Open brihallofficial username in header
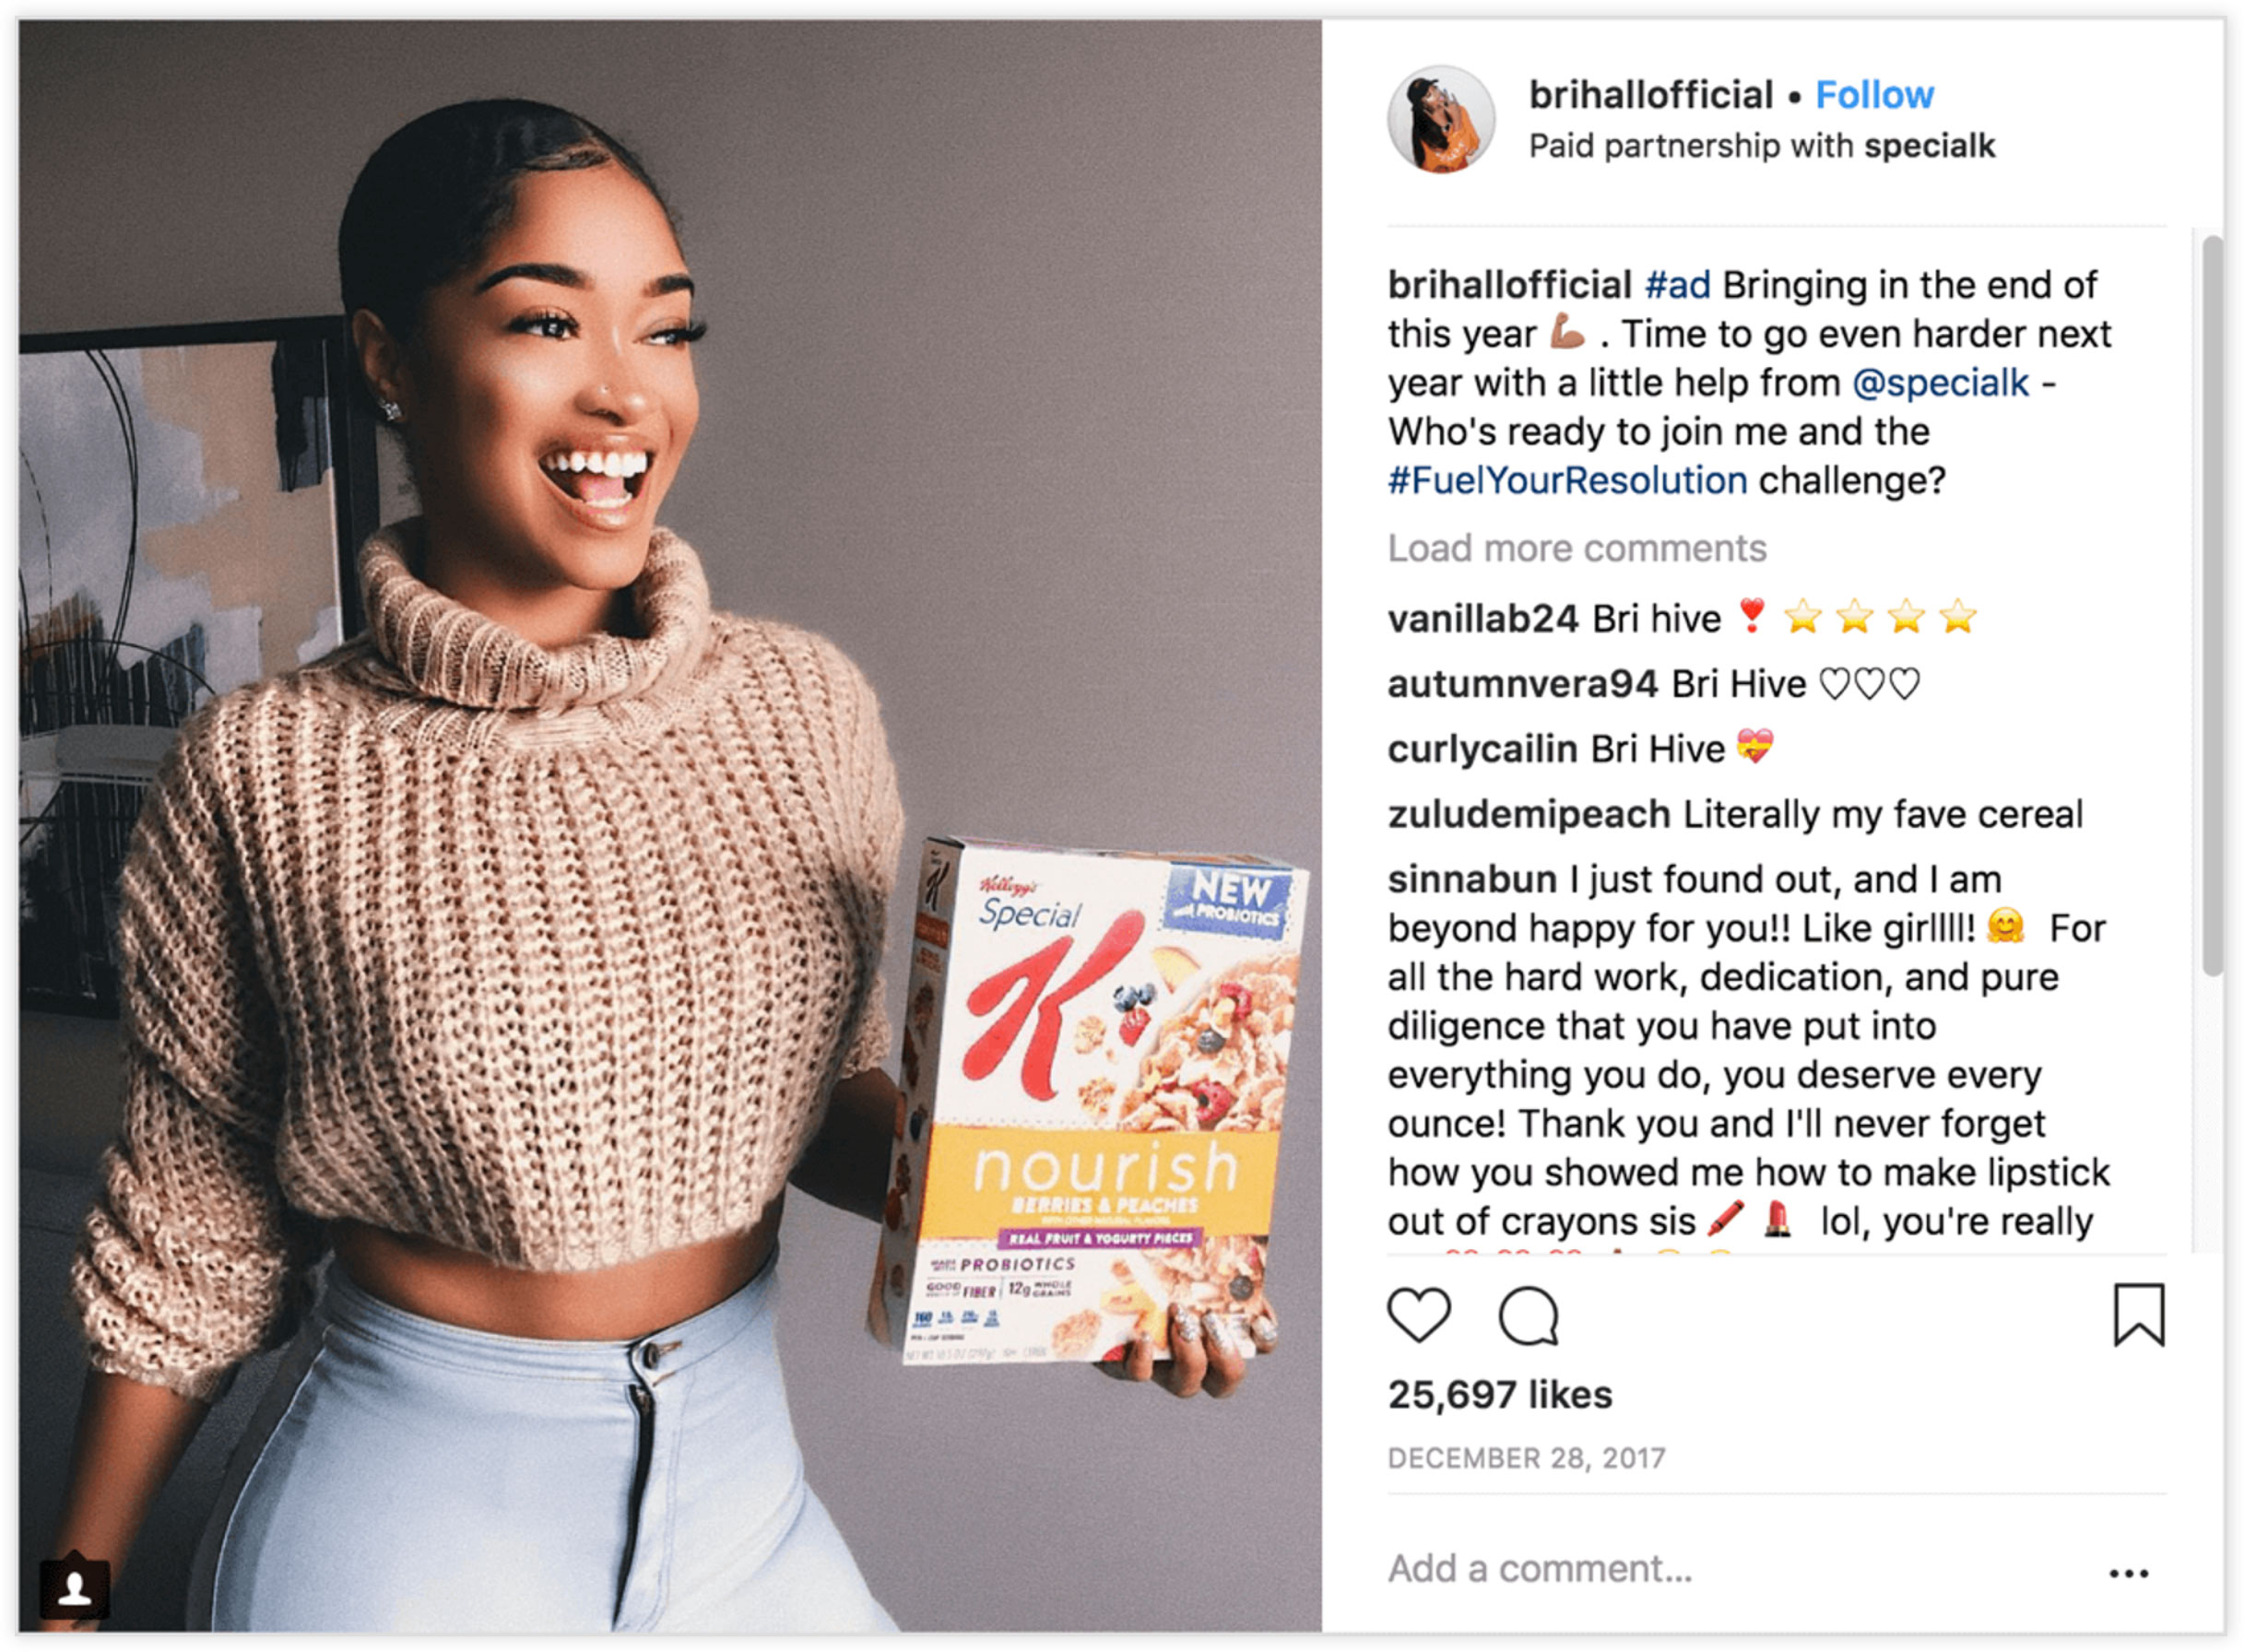 pos(1650,95)
